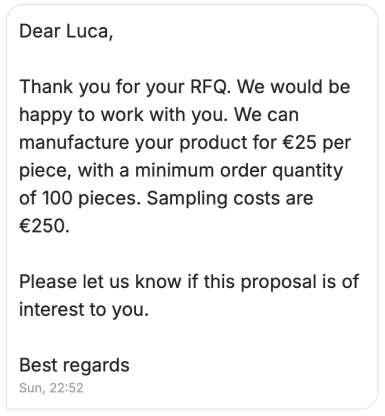Viewport: 385px width, 416px height.
Task: Click the word 'RFQ' in the message
Action: click(x=210, y=87)
